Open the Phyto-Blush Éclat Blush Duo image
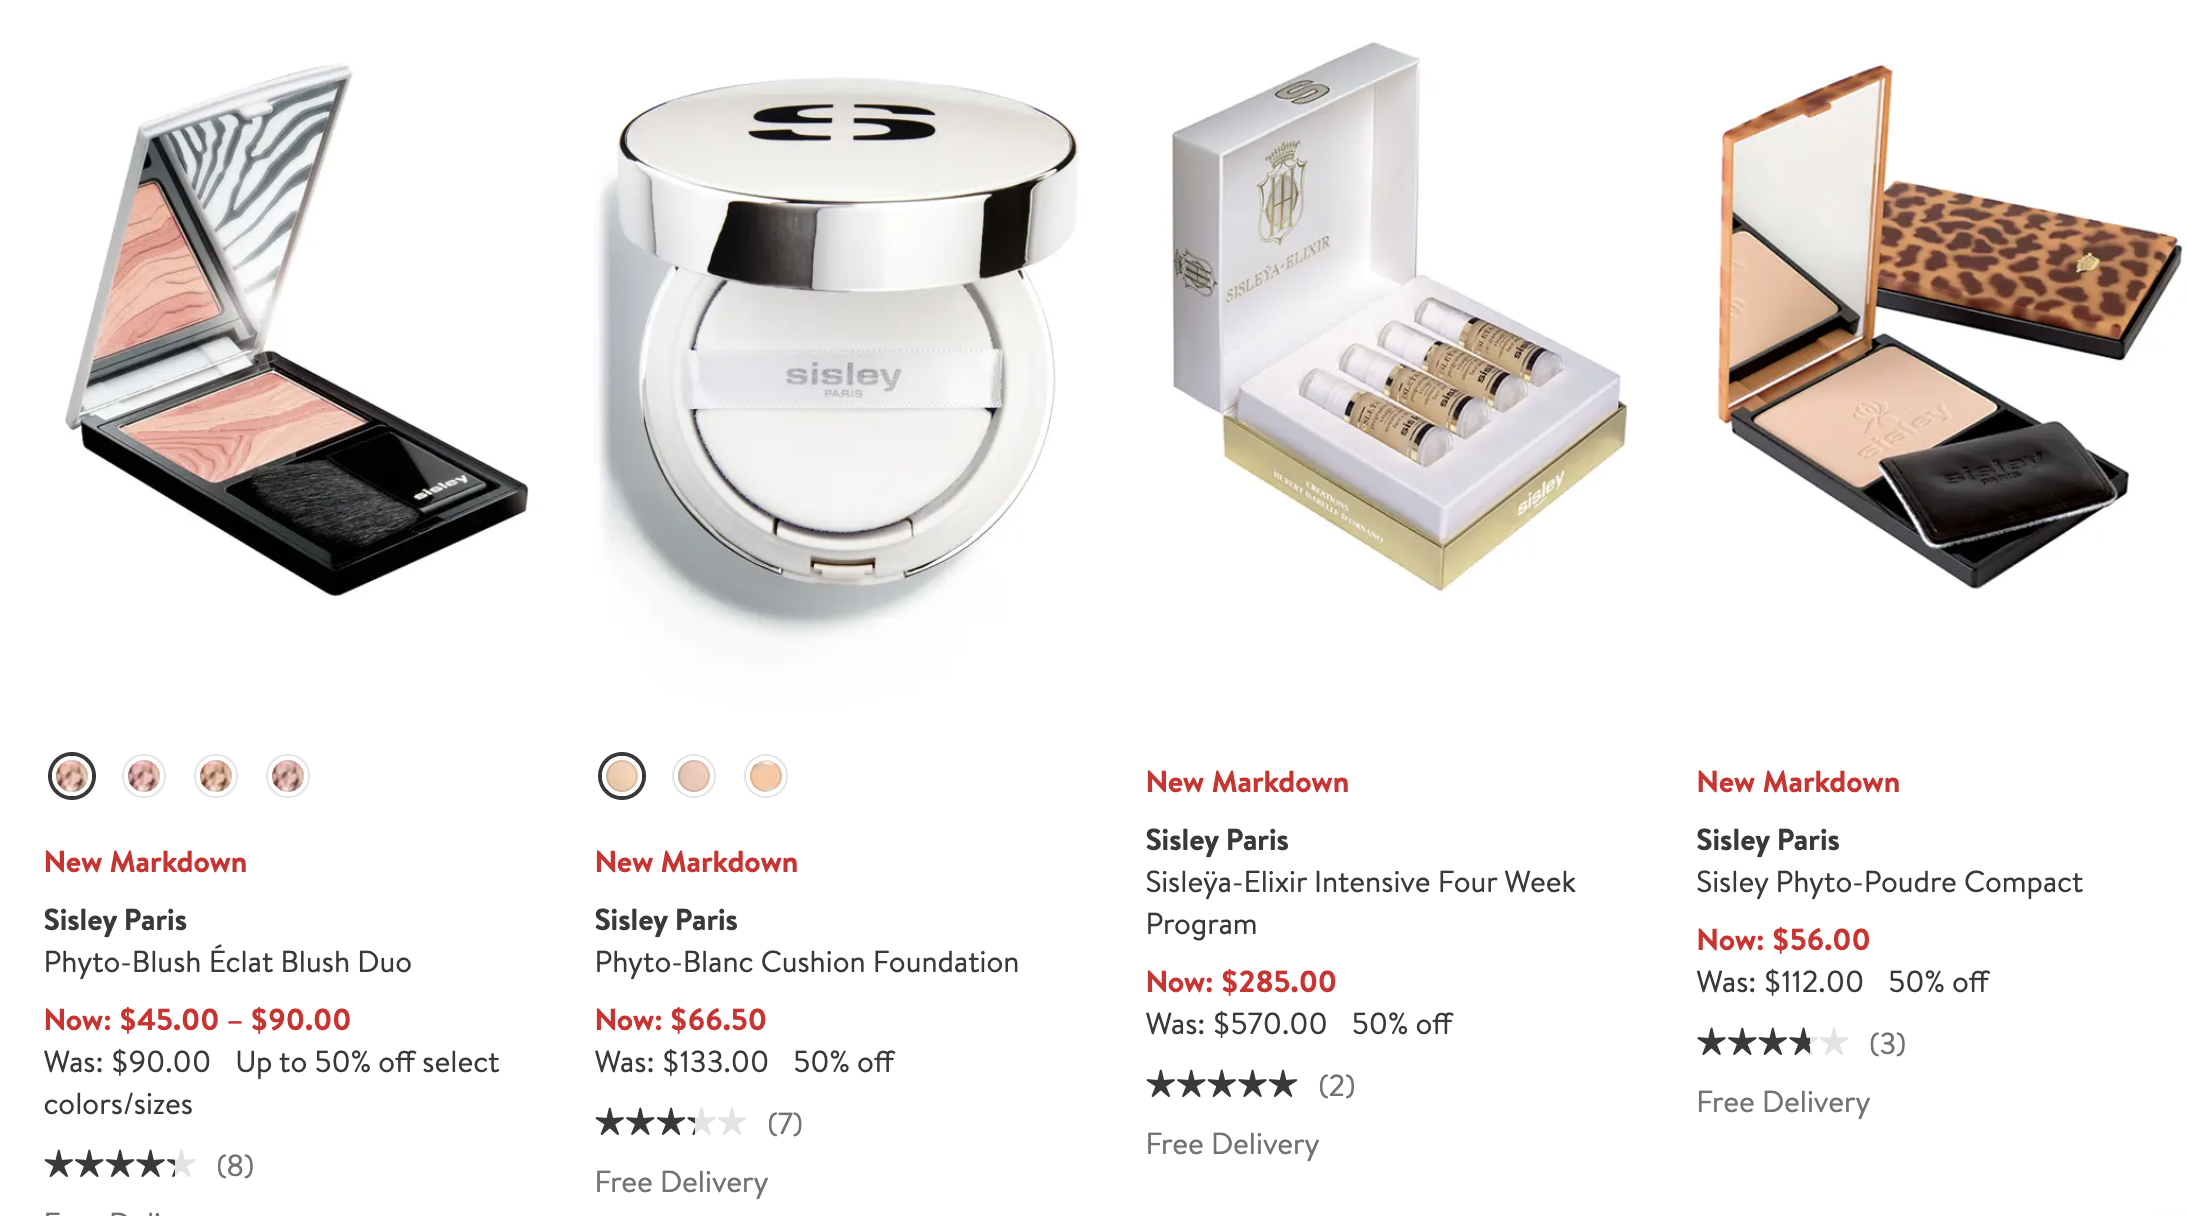This screenshot has height=1216, width=2188. 296,330
